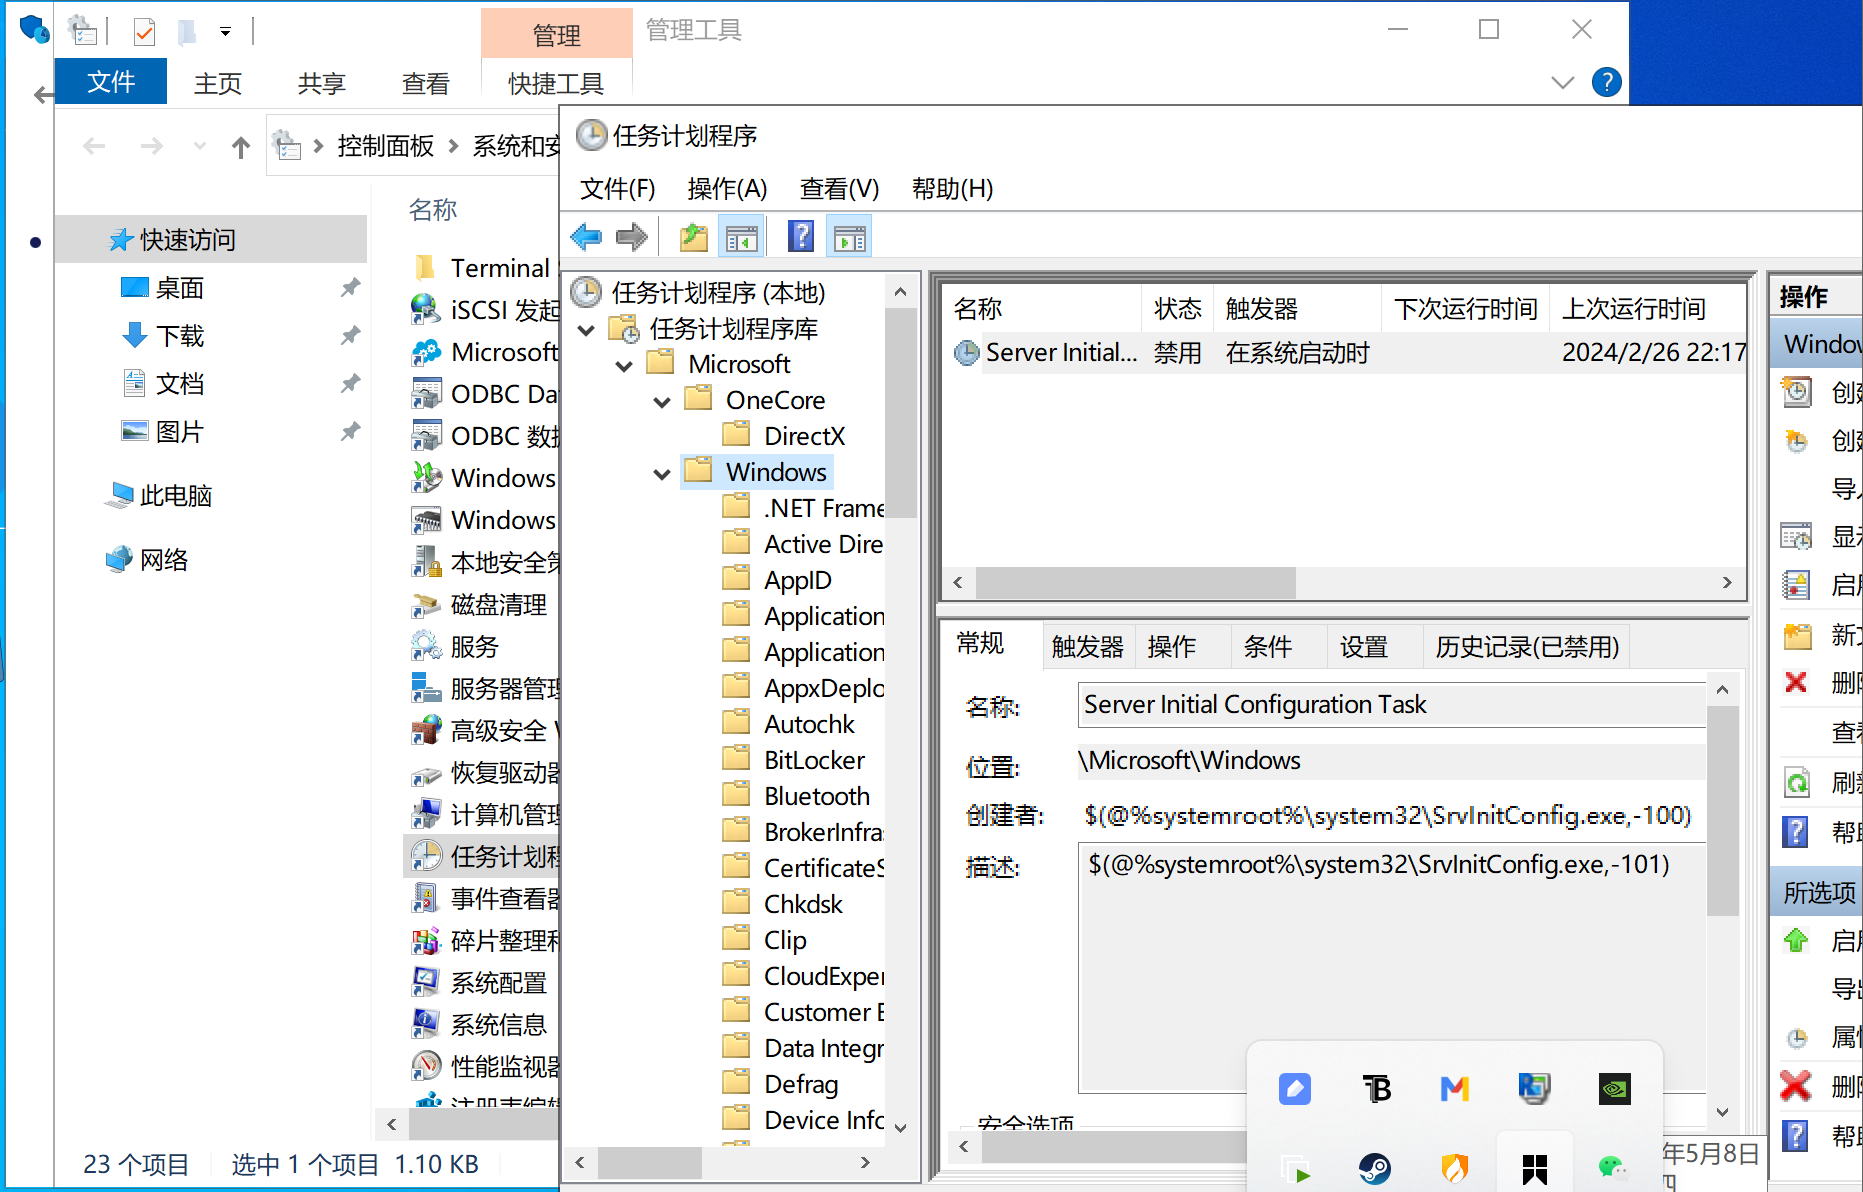Open the 文件(F) menu in Task Scheduler
Image resolution: width=1863 pixels, height=1192 pixels.
617,188
